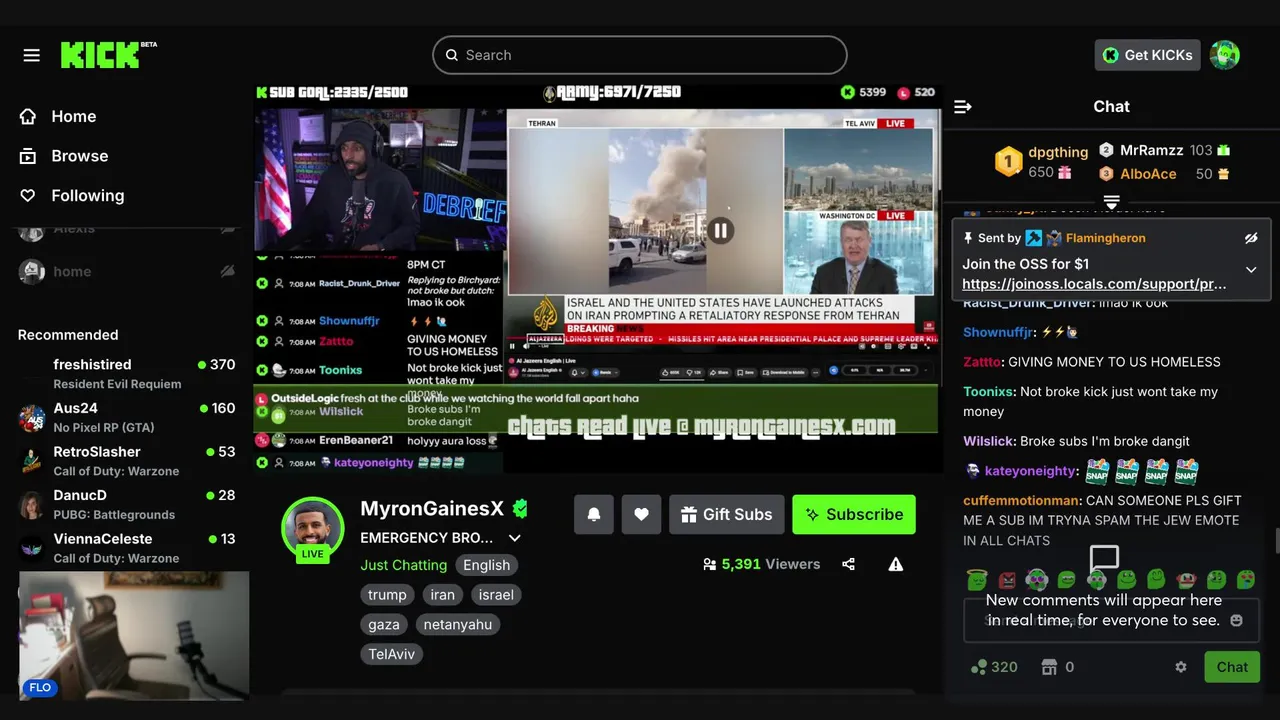Open recommended channel DanucD
The width and height of the screenshot is (1280, 720).
click(127, 504)
